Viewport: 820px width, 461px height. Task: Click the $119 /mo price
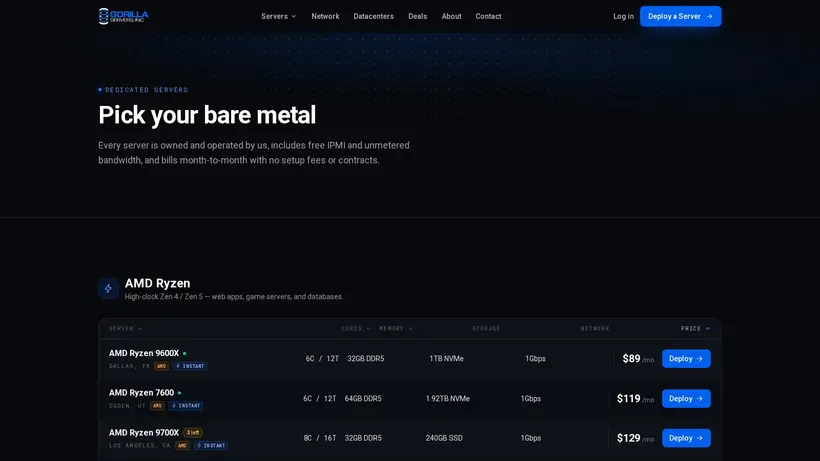pos(635,399)
